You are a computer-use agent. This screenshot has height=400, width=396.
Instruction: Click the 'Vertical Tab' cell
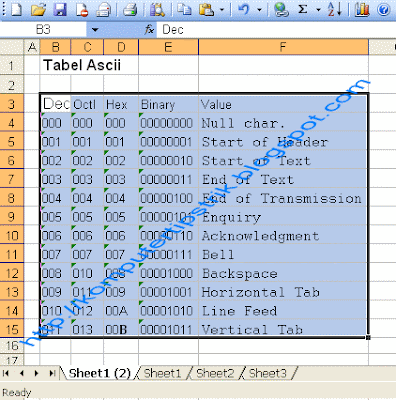(x=283, y=329)
